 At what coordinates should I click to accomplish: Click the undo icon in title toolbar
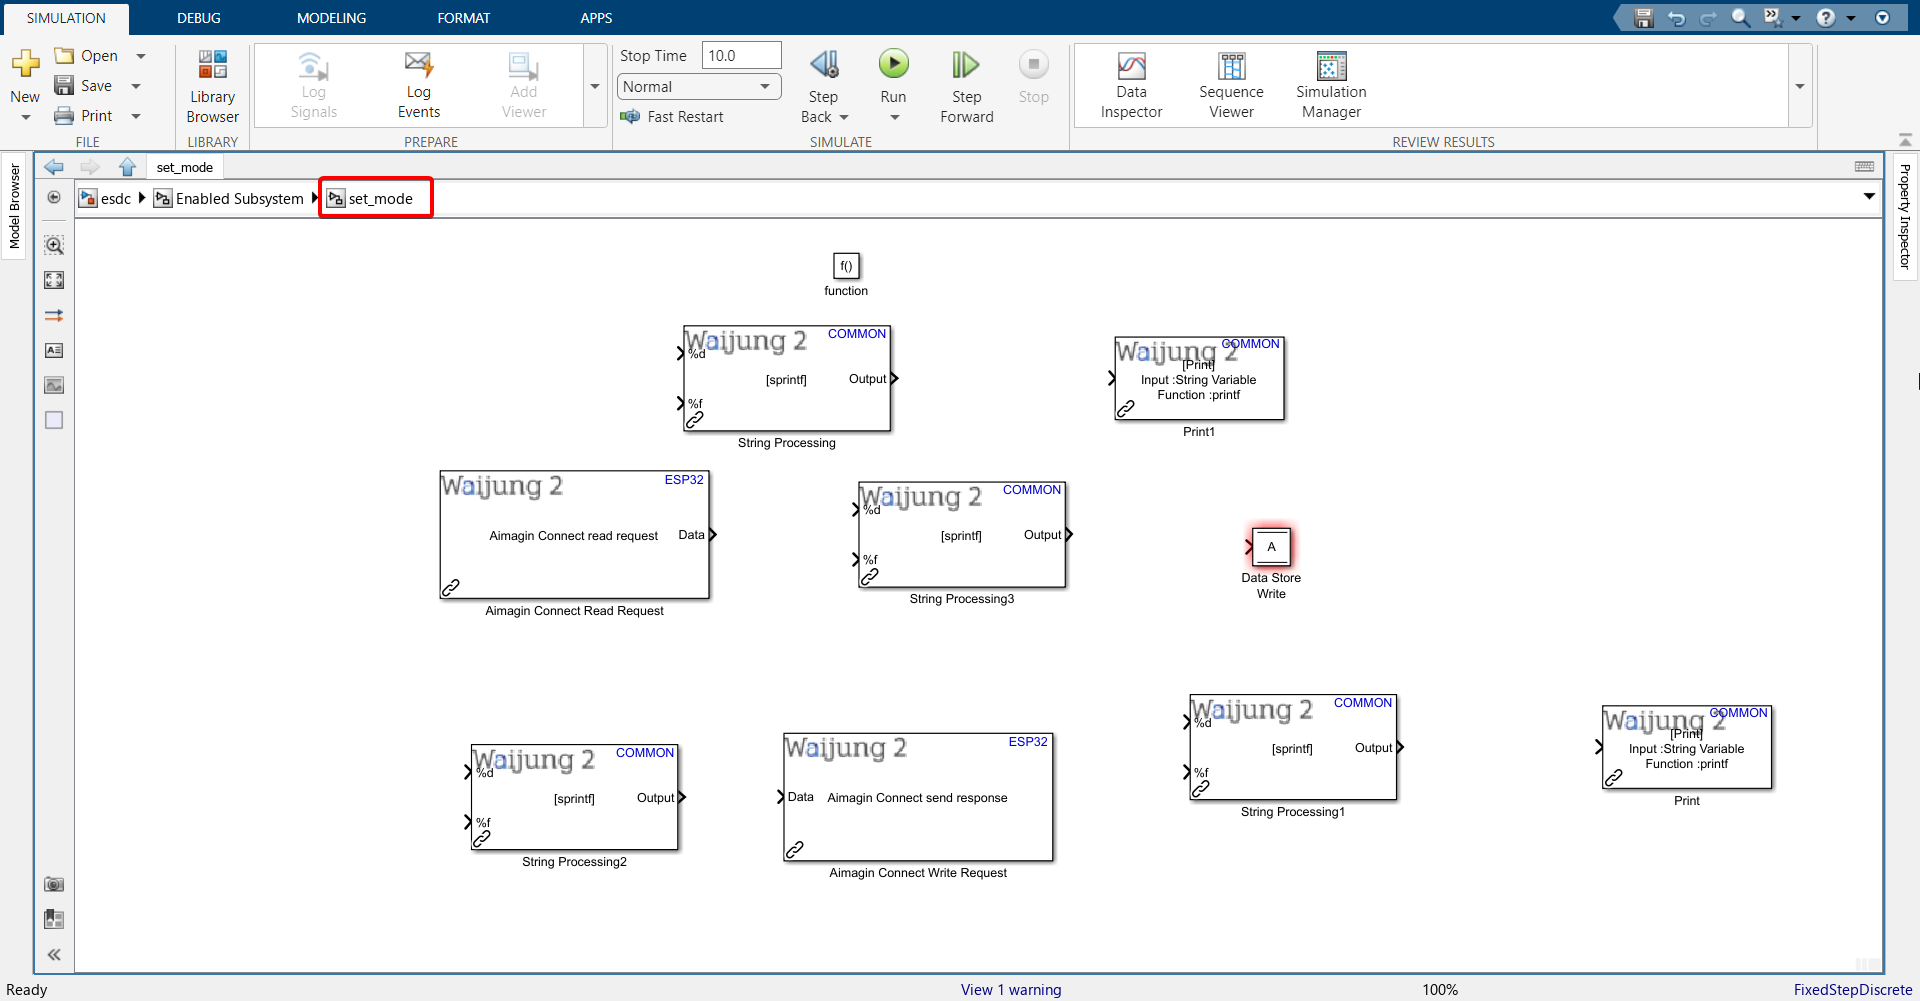pyautogui.click(x=1676, y=18)
